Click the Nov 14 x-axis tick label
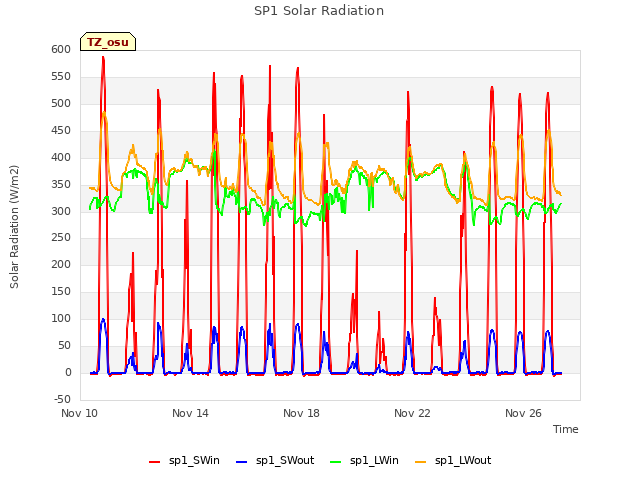 190,413
